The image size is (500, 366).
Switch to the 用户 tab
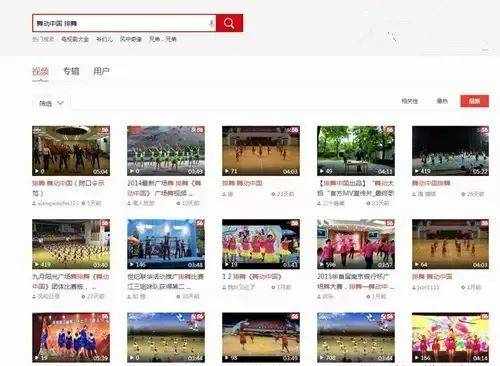101,71
